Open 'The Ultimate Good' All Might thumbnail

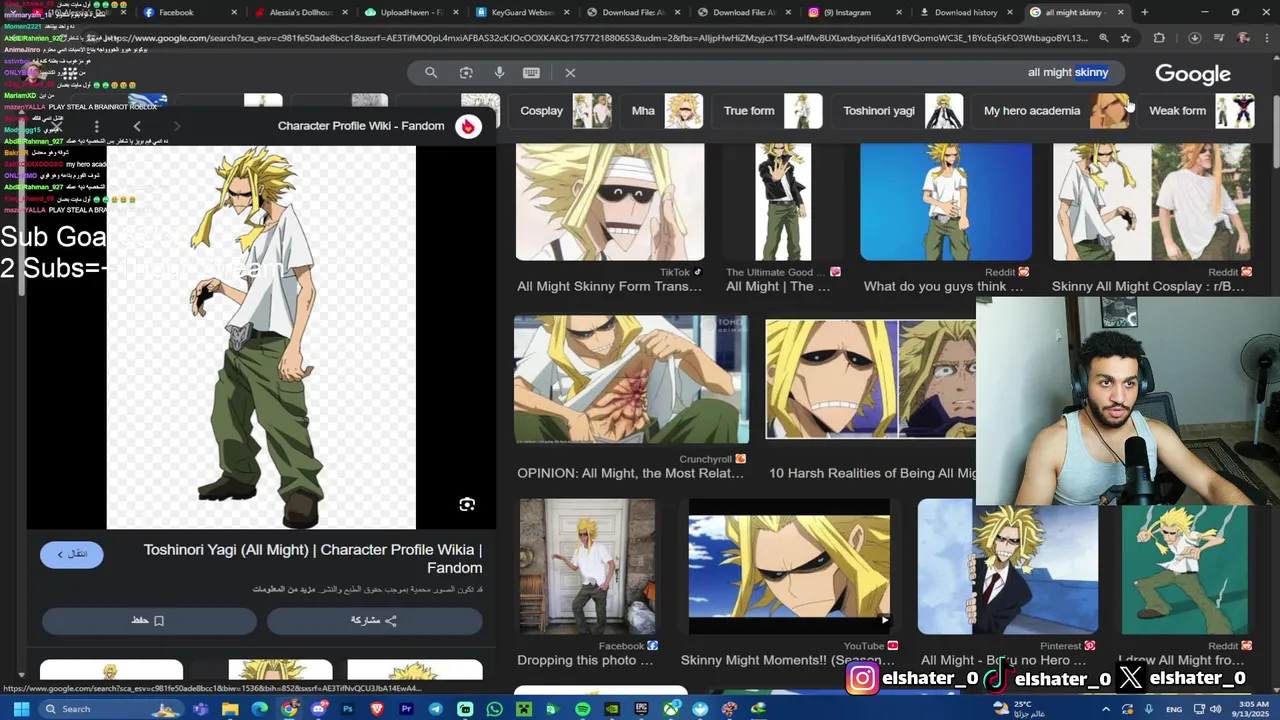click(x=783, y=202)
